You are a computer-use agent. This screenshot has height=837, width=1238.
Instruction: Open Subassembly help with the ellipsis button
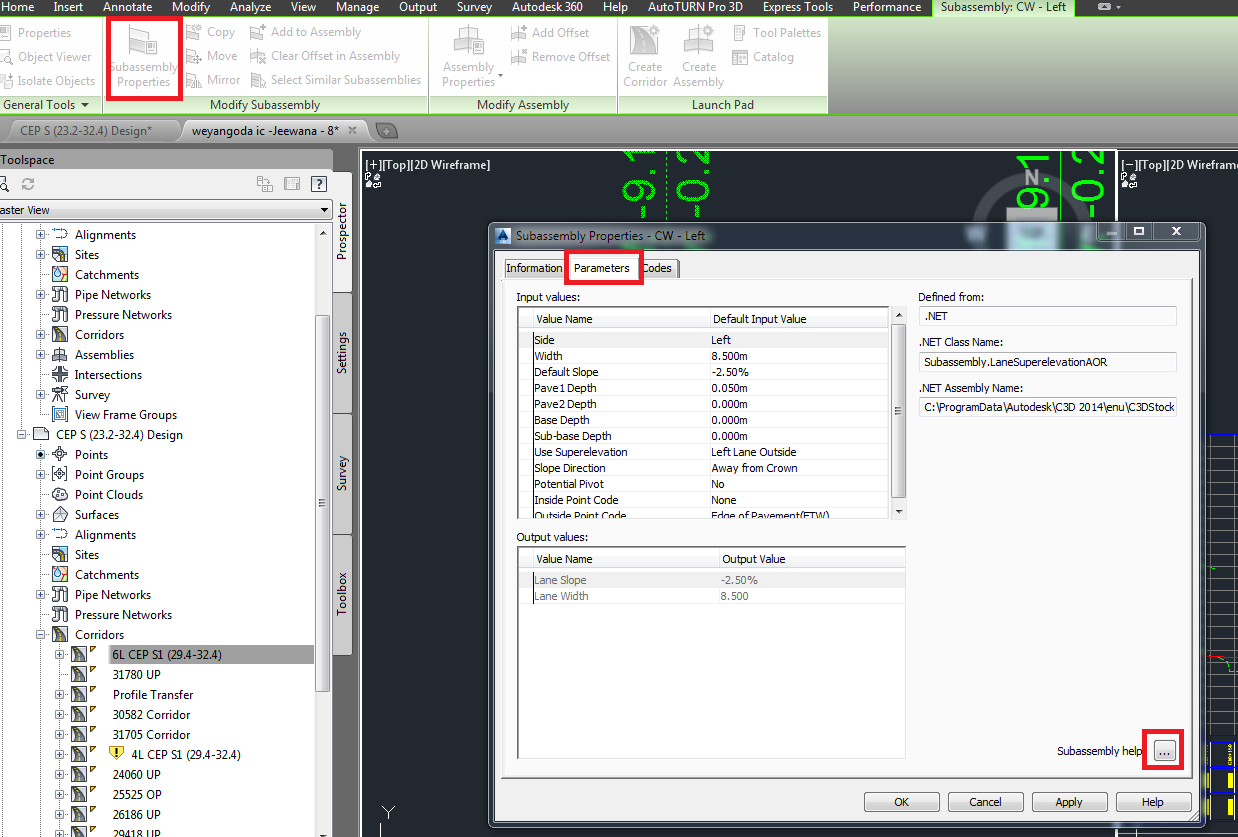tap(1162, 749)
